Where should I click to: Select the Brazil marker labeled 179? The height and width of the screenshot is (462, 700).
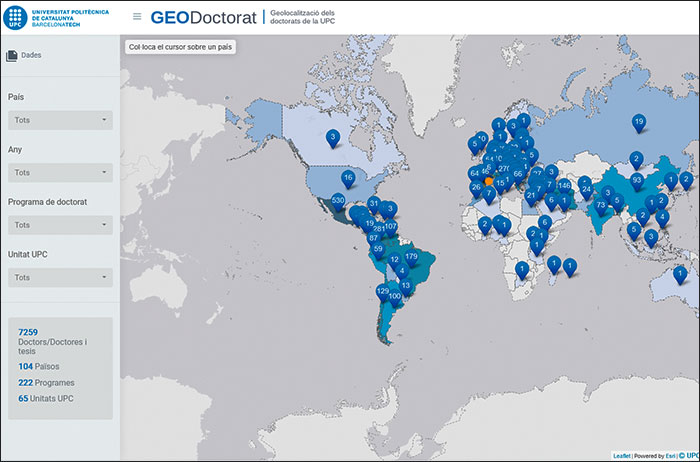pos(411,257)
